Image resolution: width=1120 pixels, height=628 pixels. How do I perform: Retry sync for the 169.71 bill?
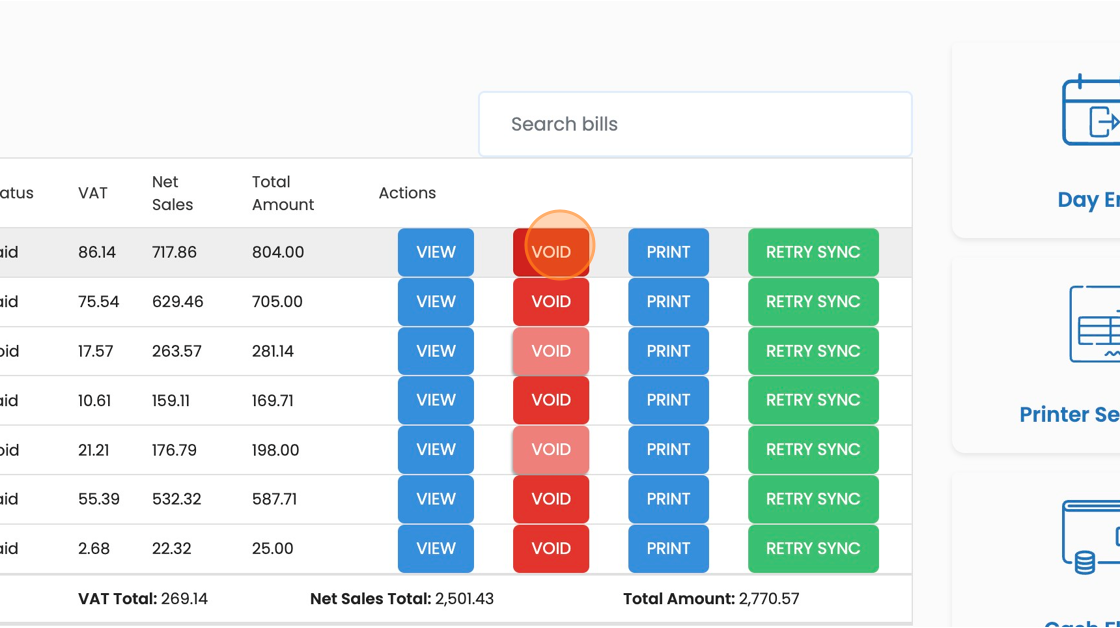813,400
